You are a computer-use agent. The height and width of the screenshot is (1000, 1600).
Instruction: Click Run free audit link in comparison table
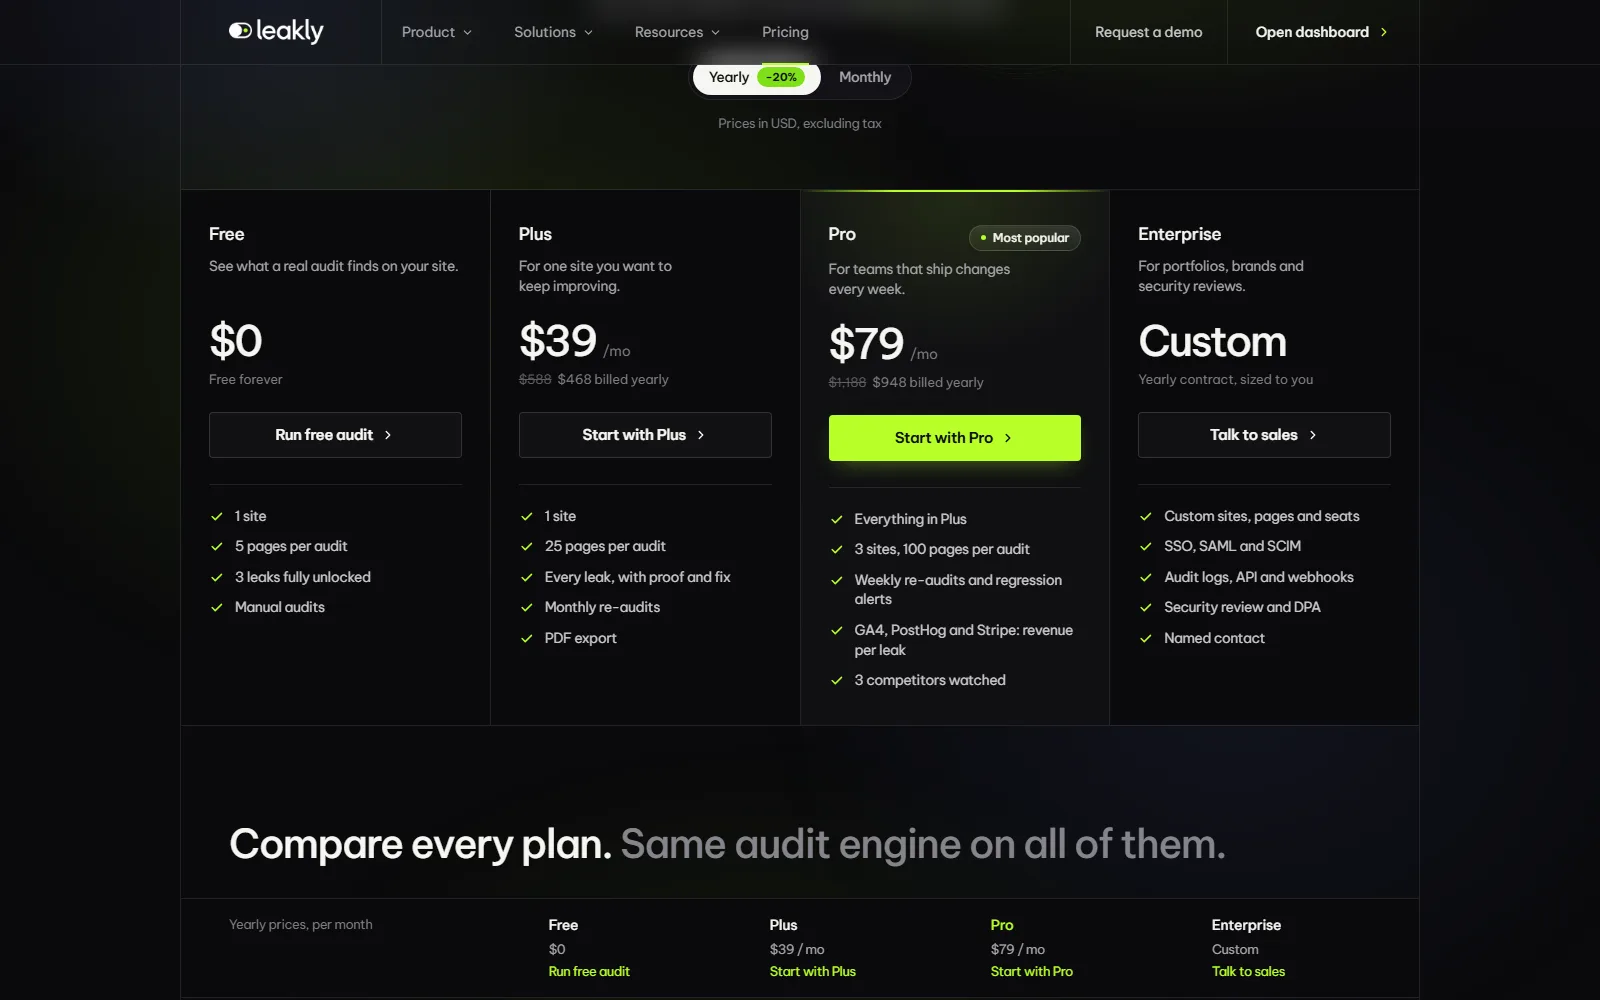pyautogui.click(x=589, y=971)
